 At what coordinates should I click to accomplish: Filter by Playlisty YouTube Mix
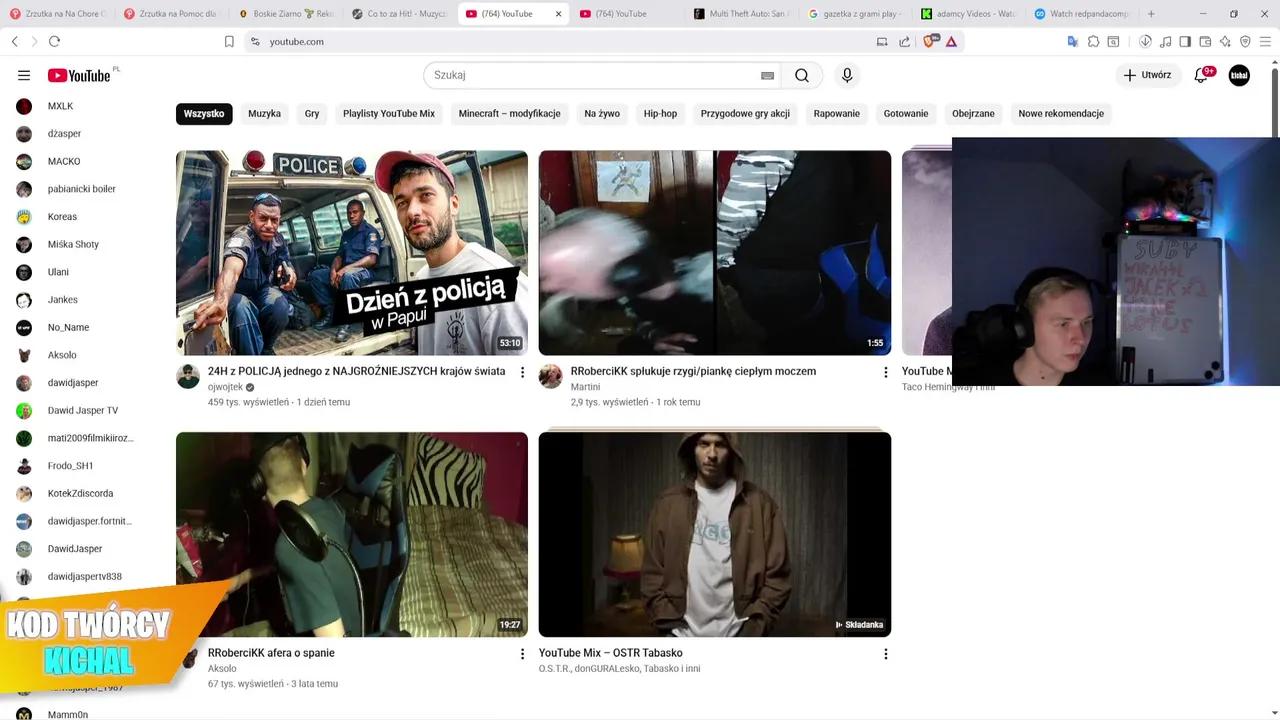[x=389, y=114]
